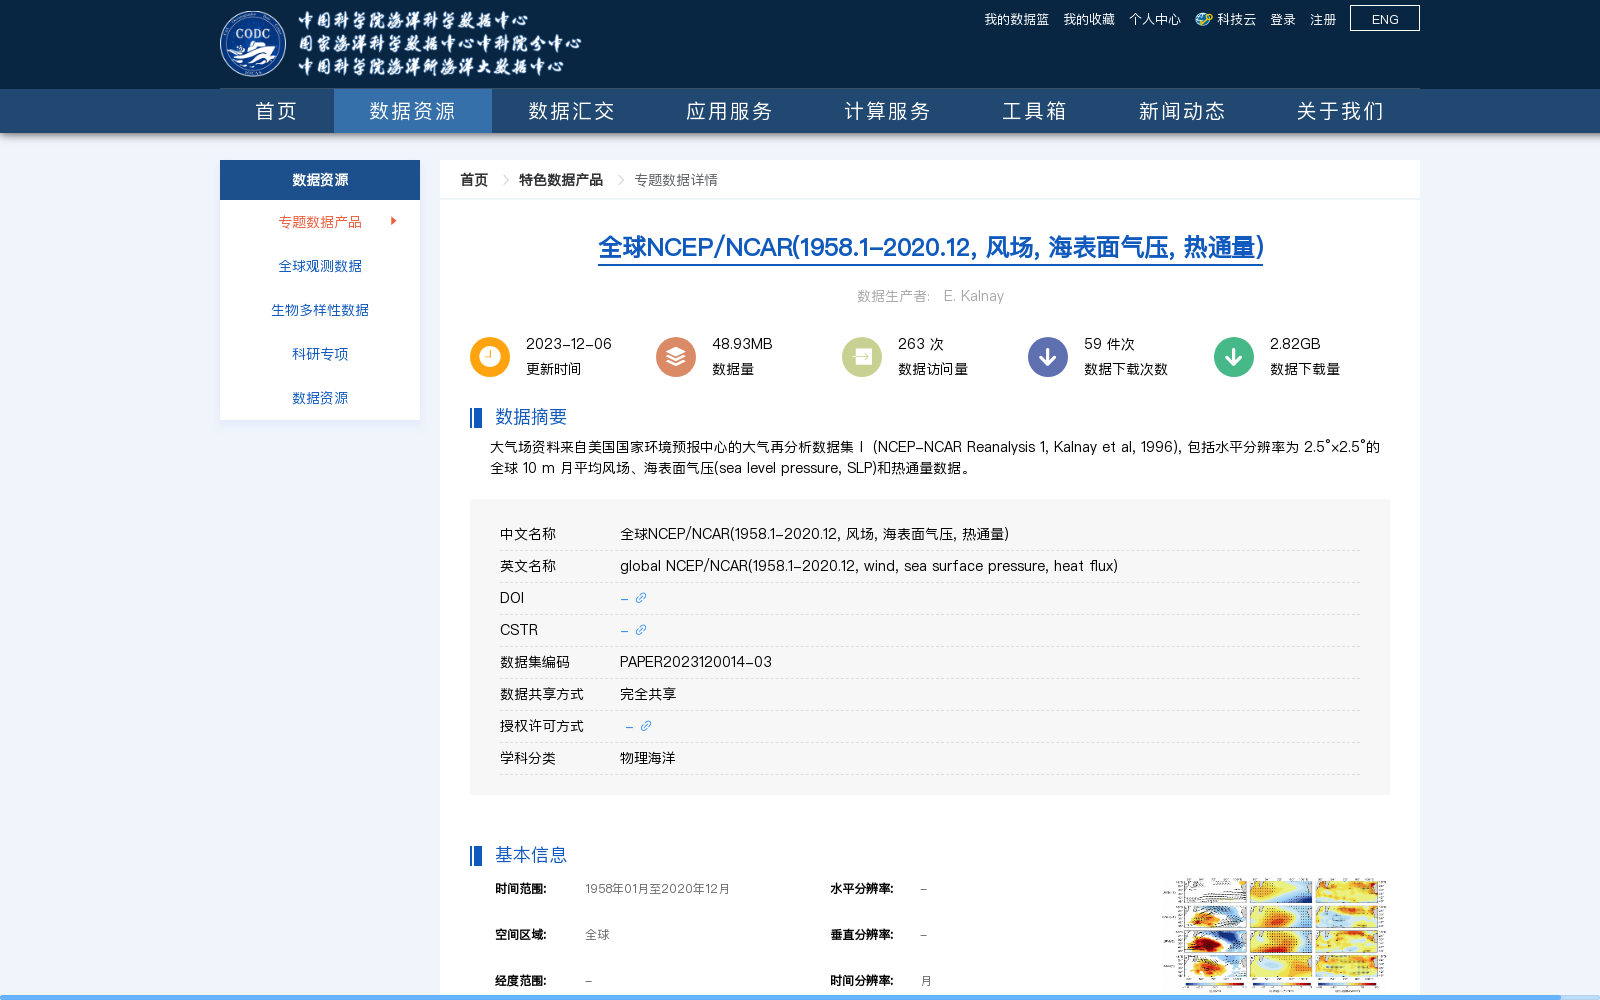Open the 应用服务 navigation tab
Screen dimensions: 1600x1000
[x=729, y=111]
